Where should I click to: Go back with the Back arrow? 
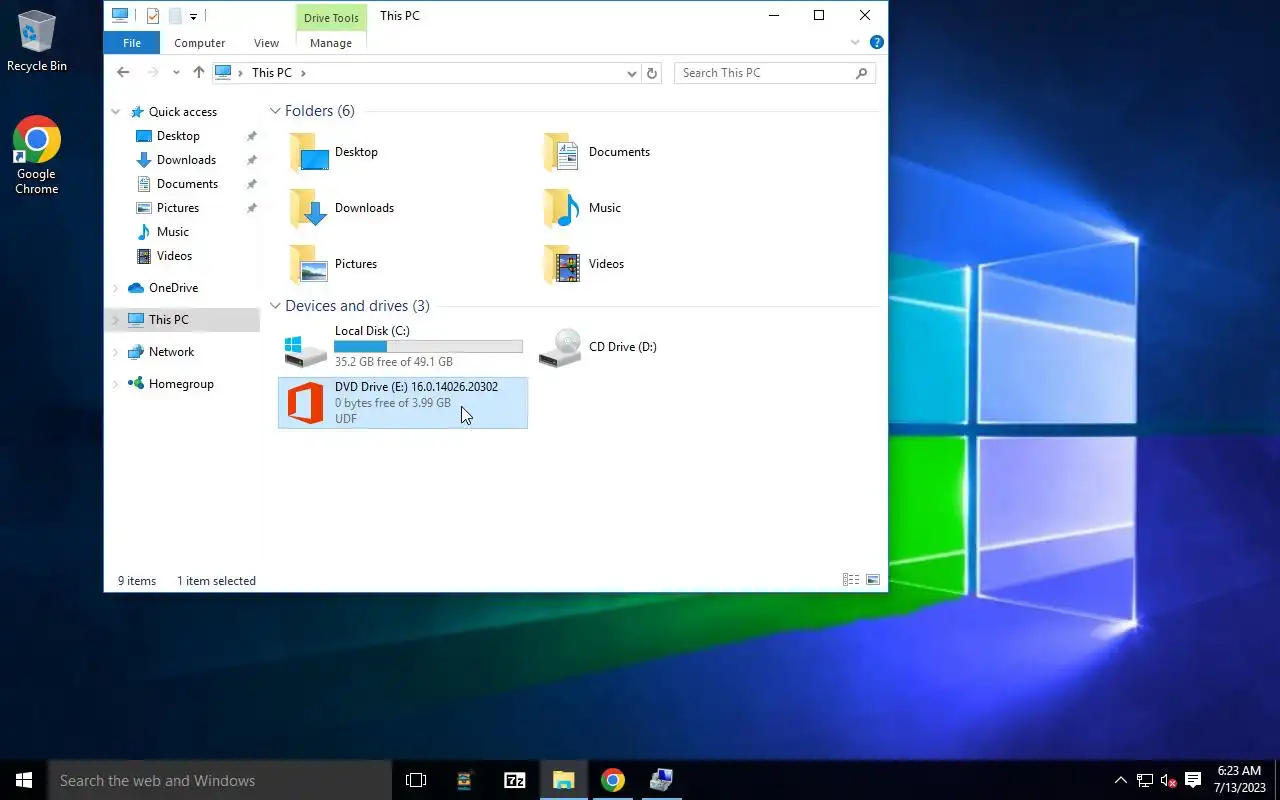pyautogui.click(x=123, y=72)
